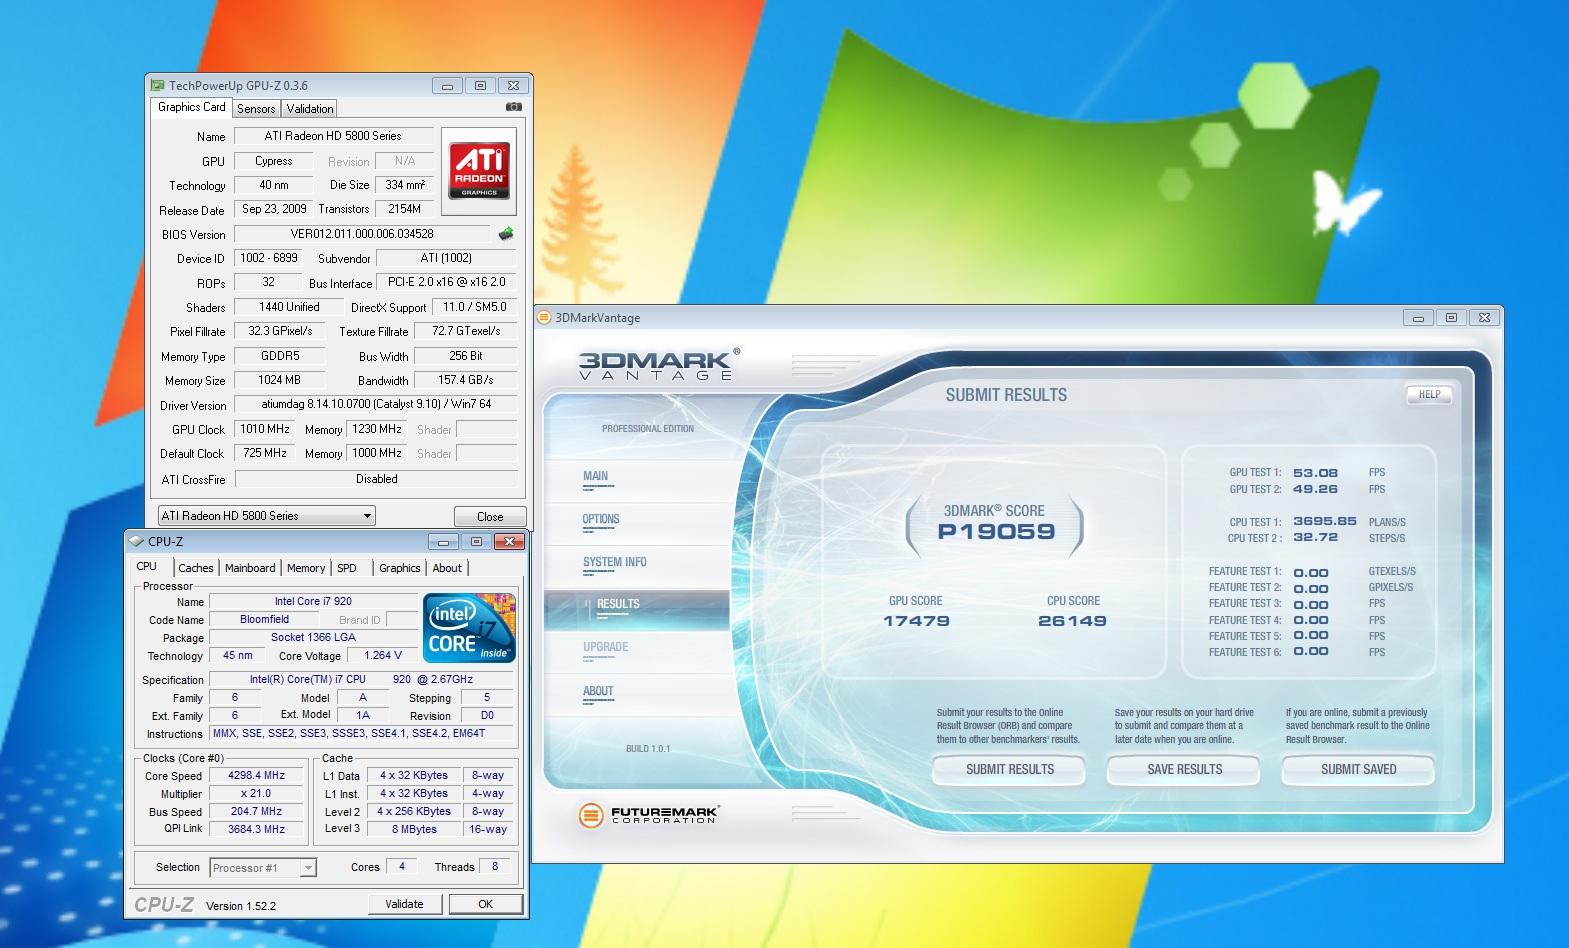Click the 3DMark score P19059
Image resolution: width=1569 pixels, height=948 pixels.
pos(996,531)
